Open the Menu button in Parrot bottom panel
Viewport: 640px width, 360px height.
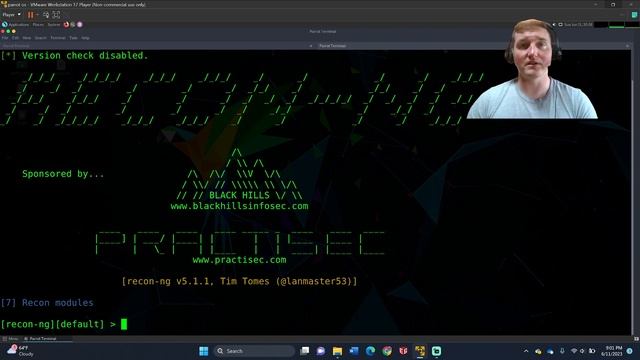click(10, 339)
